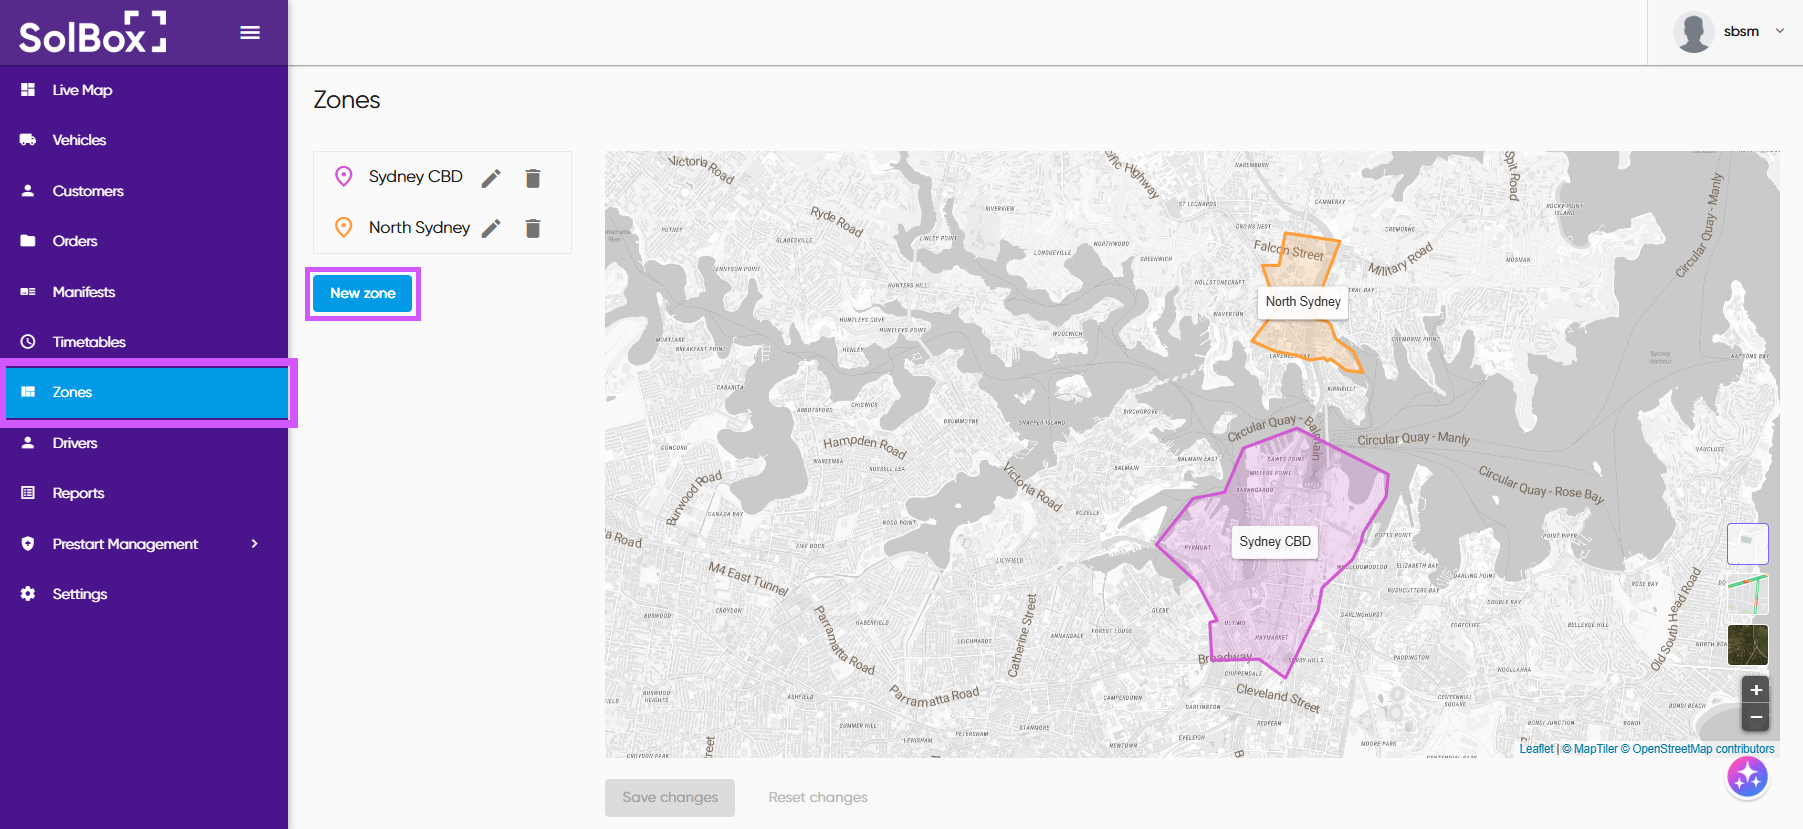Open the sparkle AI assistant button

pos(1747,777)
